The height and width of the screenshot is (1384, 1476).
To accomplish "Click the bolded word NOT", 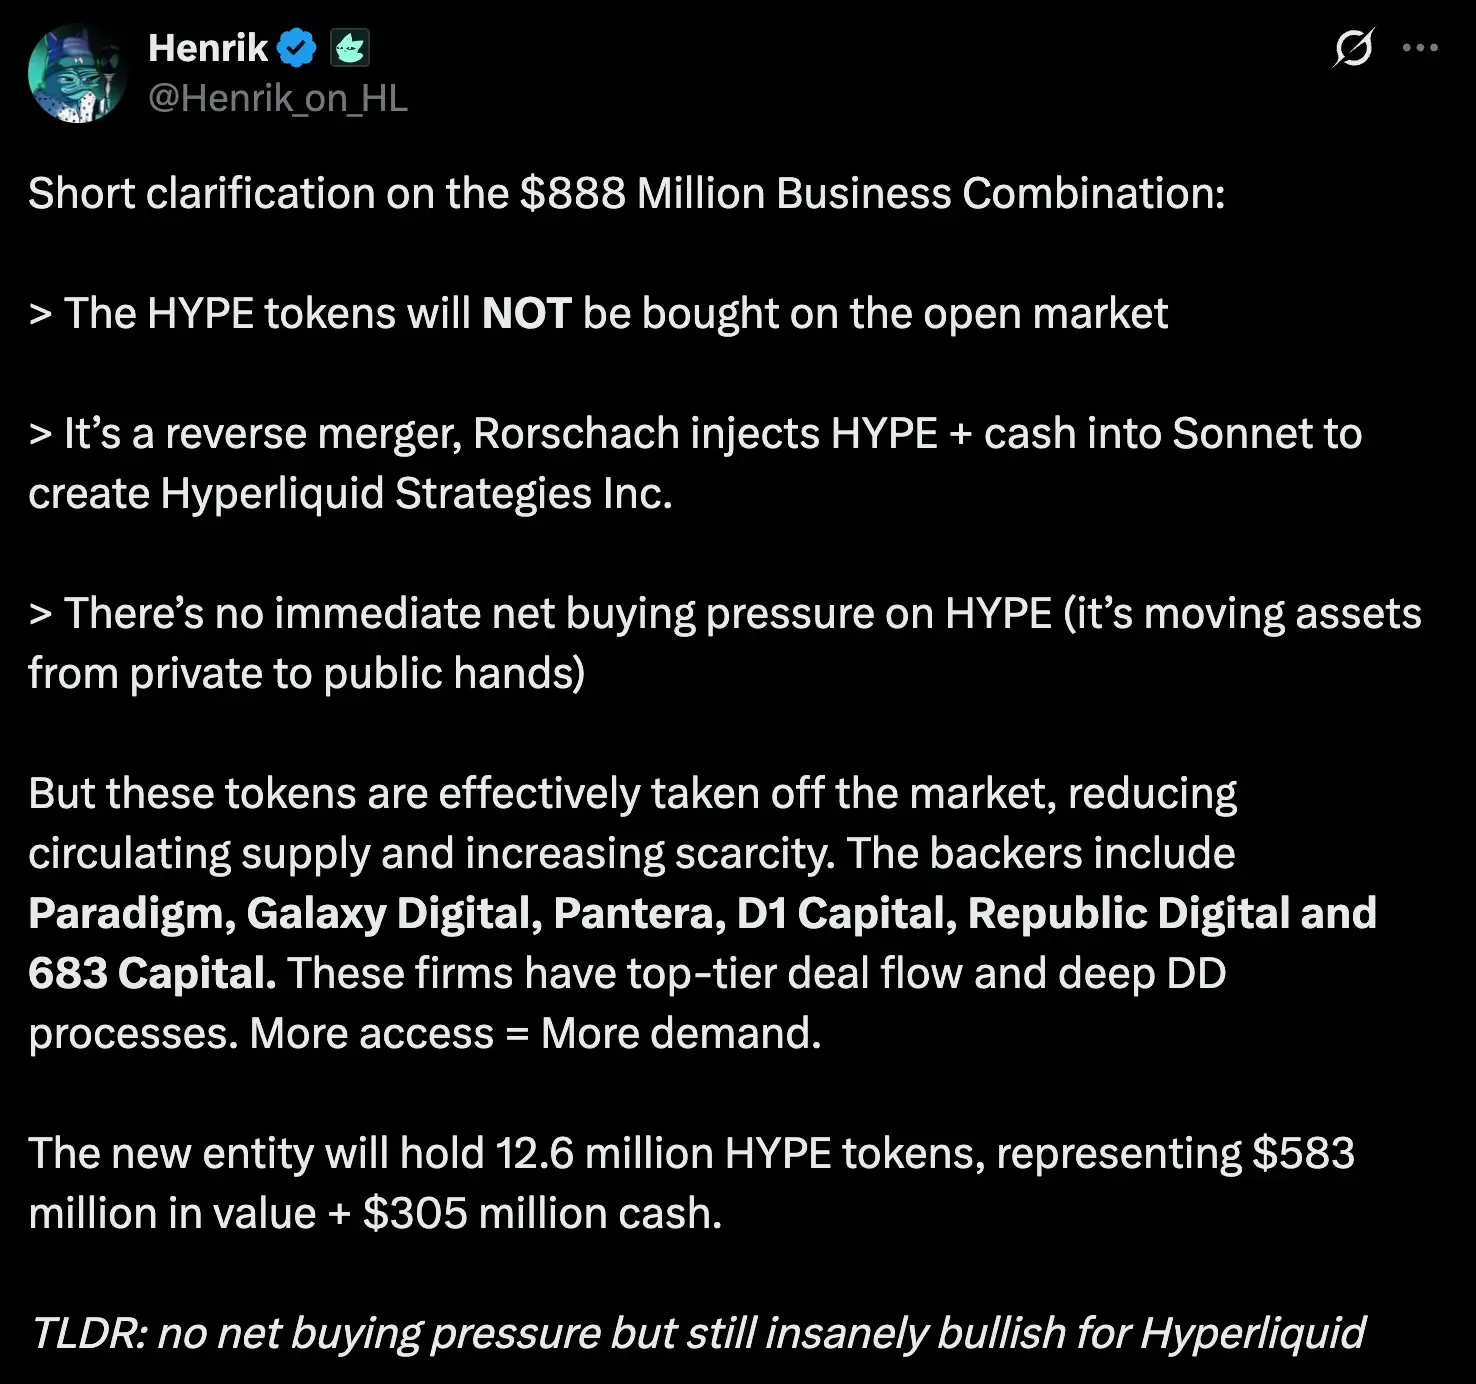I will click(527, 313).
